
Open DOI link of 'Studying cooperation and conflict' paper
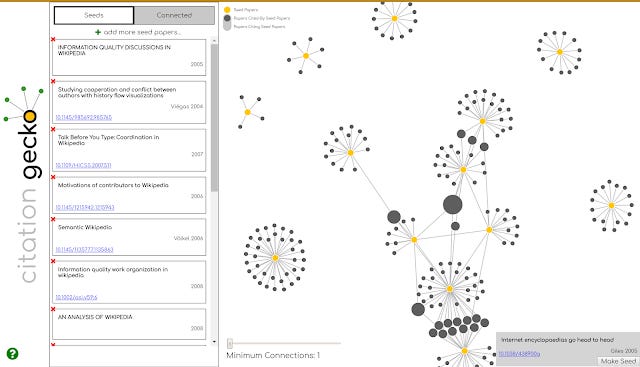tap(84, 117)
